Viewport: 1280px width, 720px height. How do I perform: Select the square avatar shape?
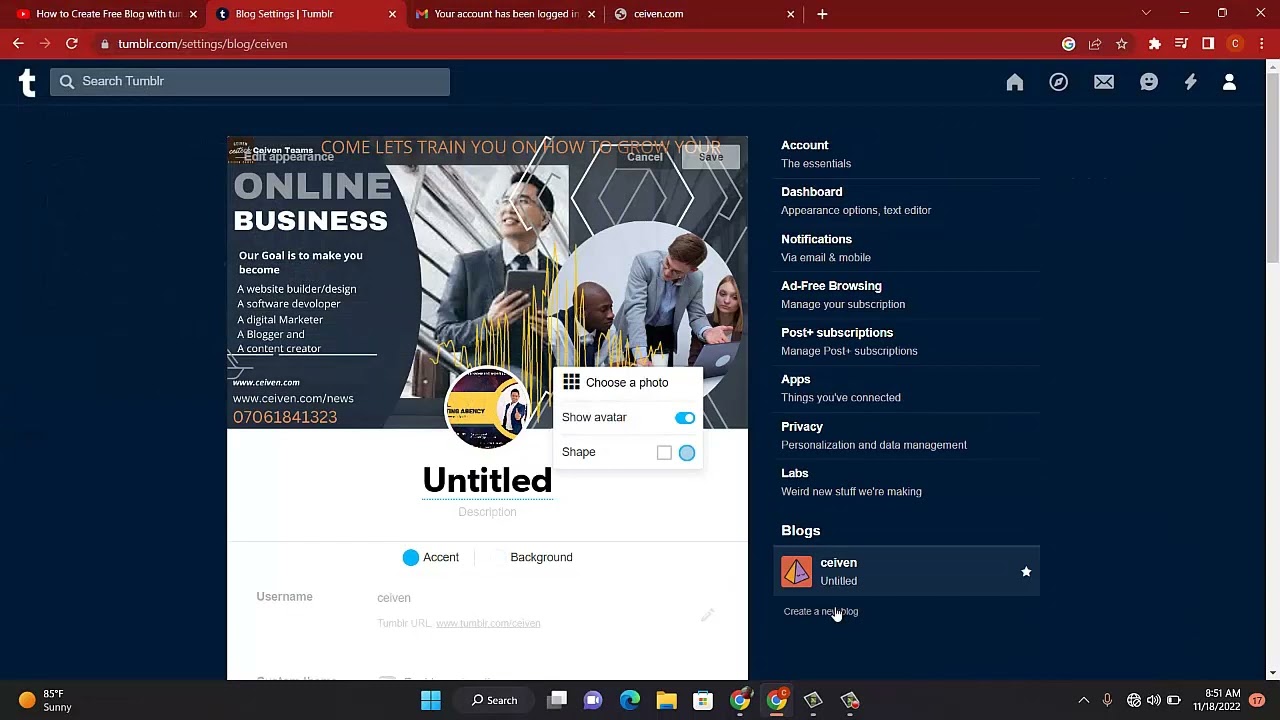[x=664, y=453]
